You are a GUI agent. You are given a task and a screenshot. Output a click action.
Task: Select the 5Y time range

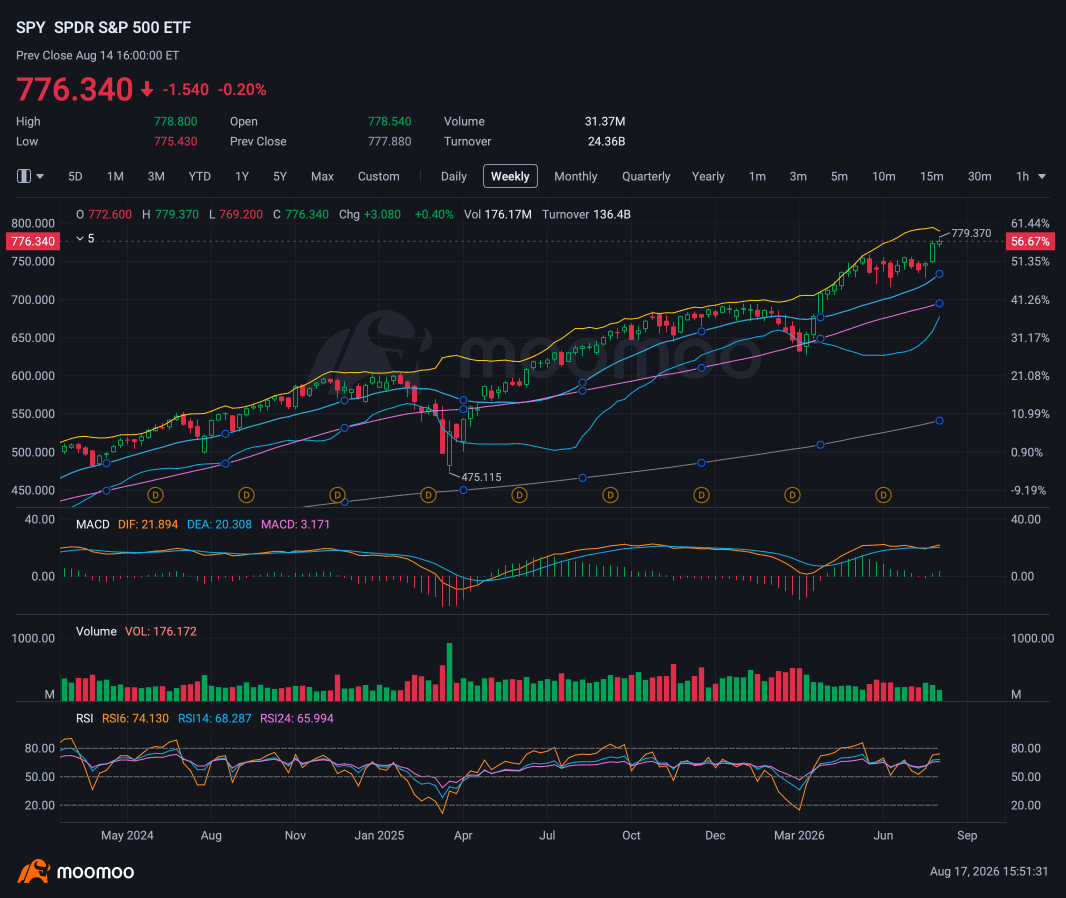[x=279, y=176]
